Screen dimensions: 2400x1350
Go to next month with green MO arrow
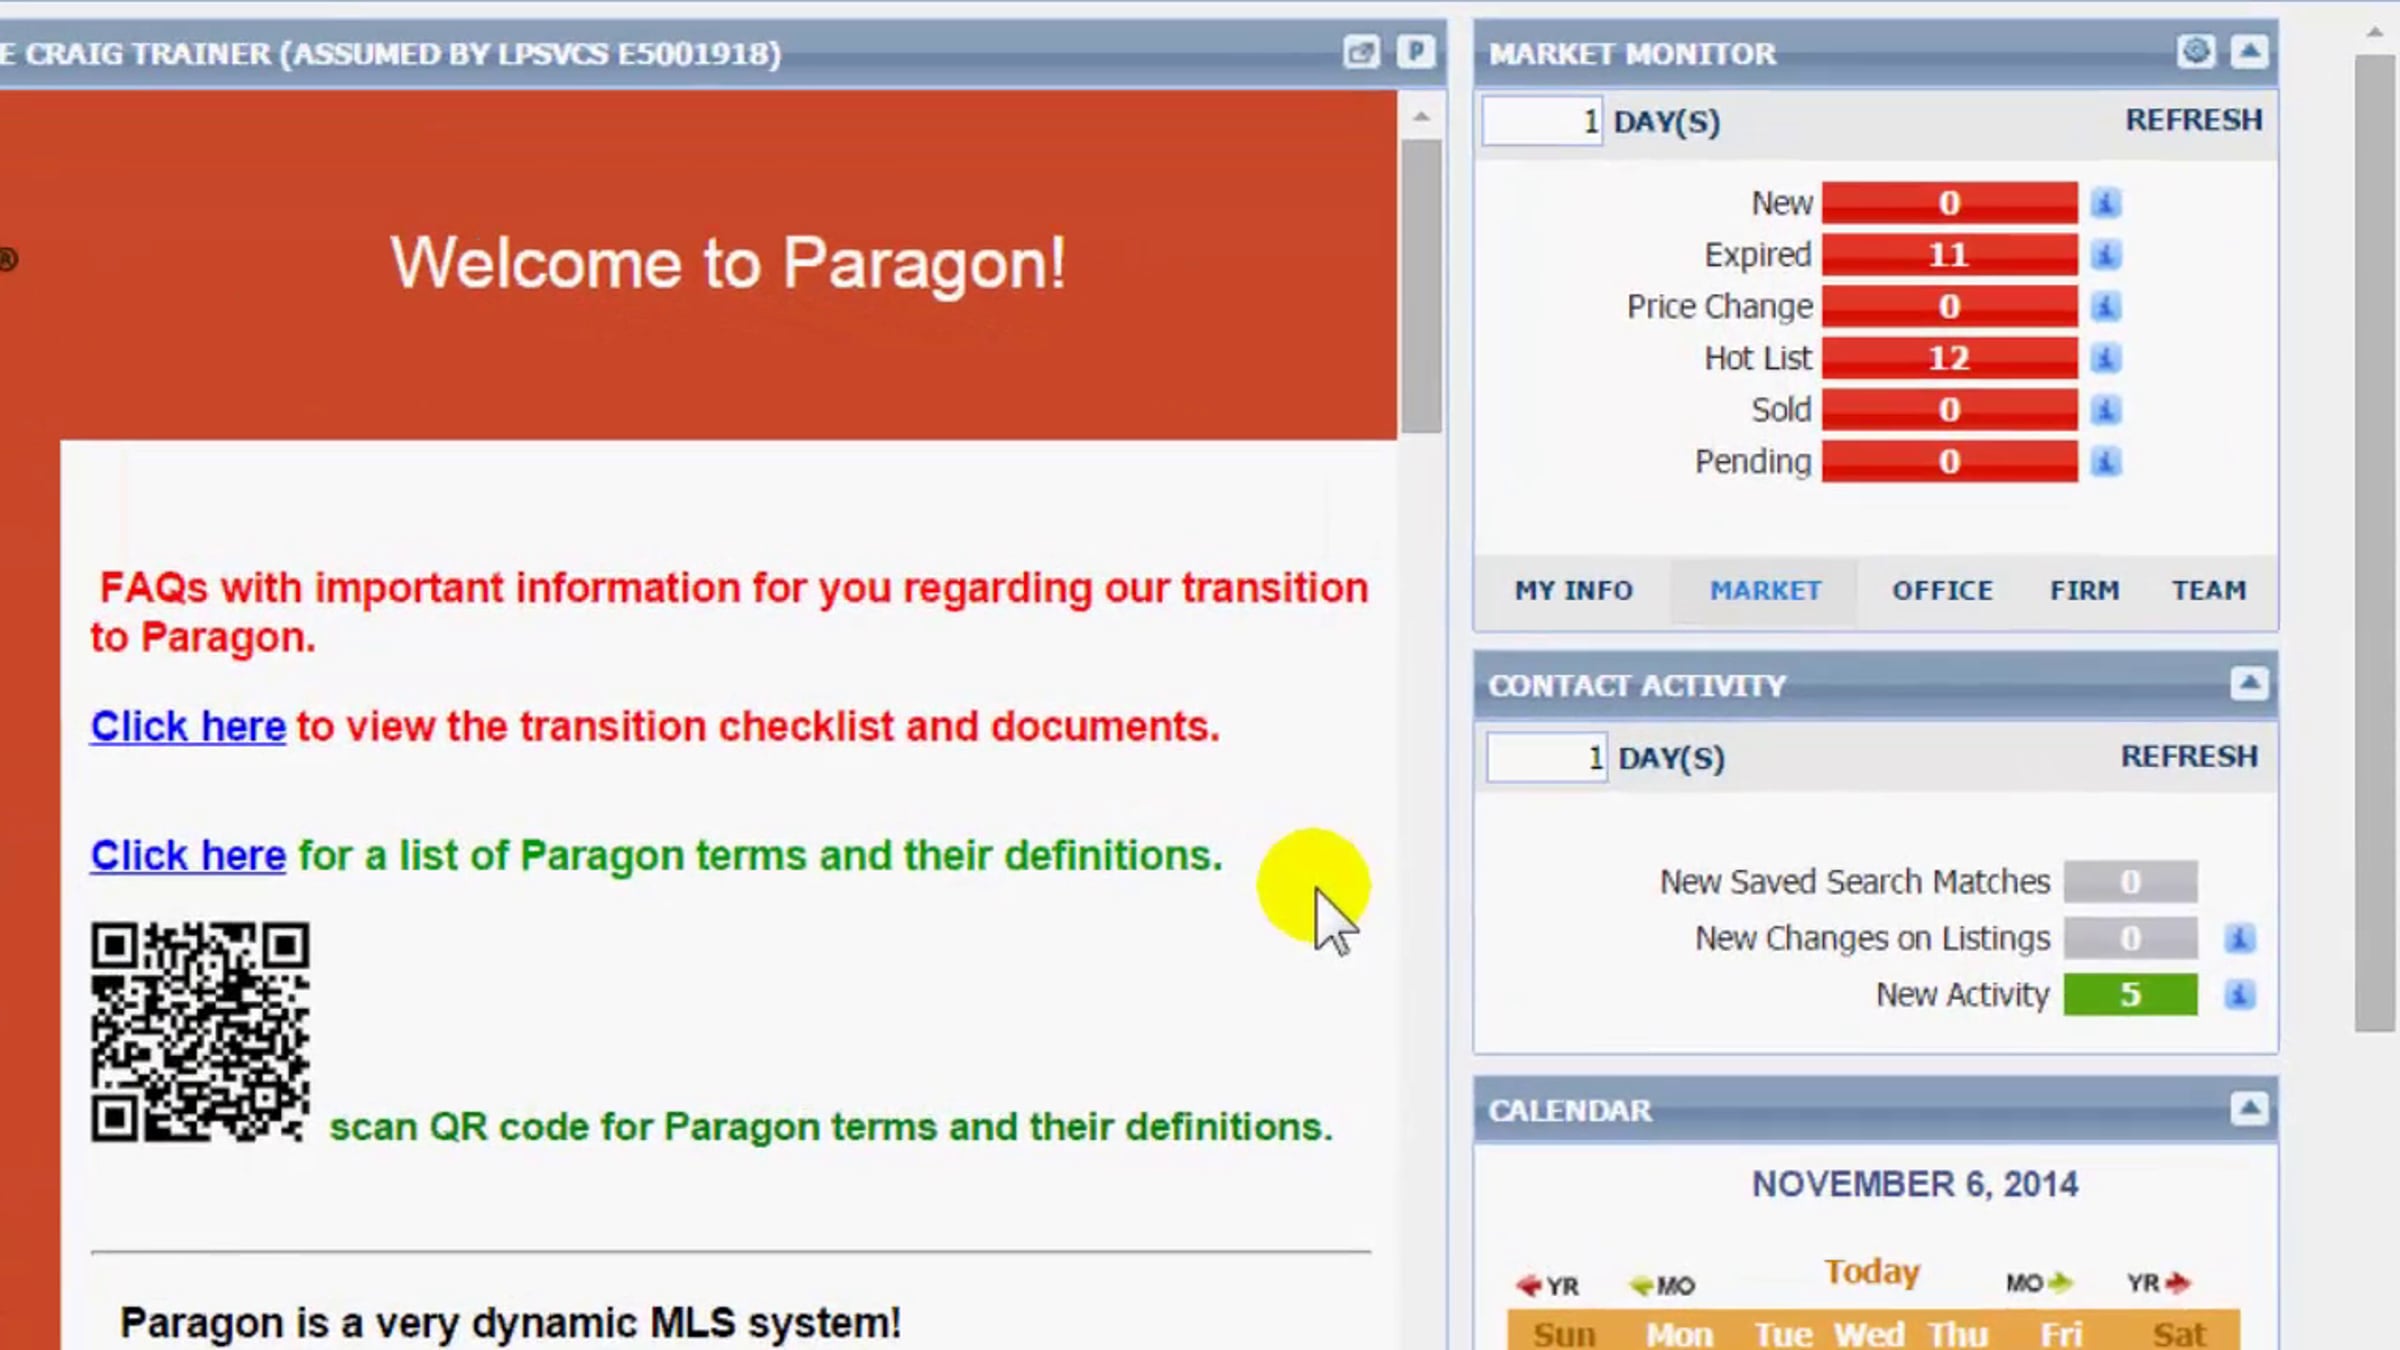[x=2040, y=1283]
